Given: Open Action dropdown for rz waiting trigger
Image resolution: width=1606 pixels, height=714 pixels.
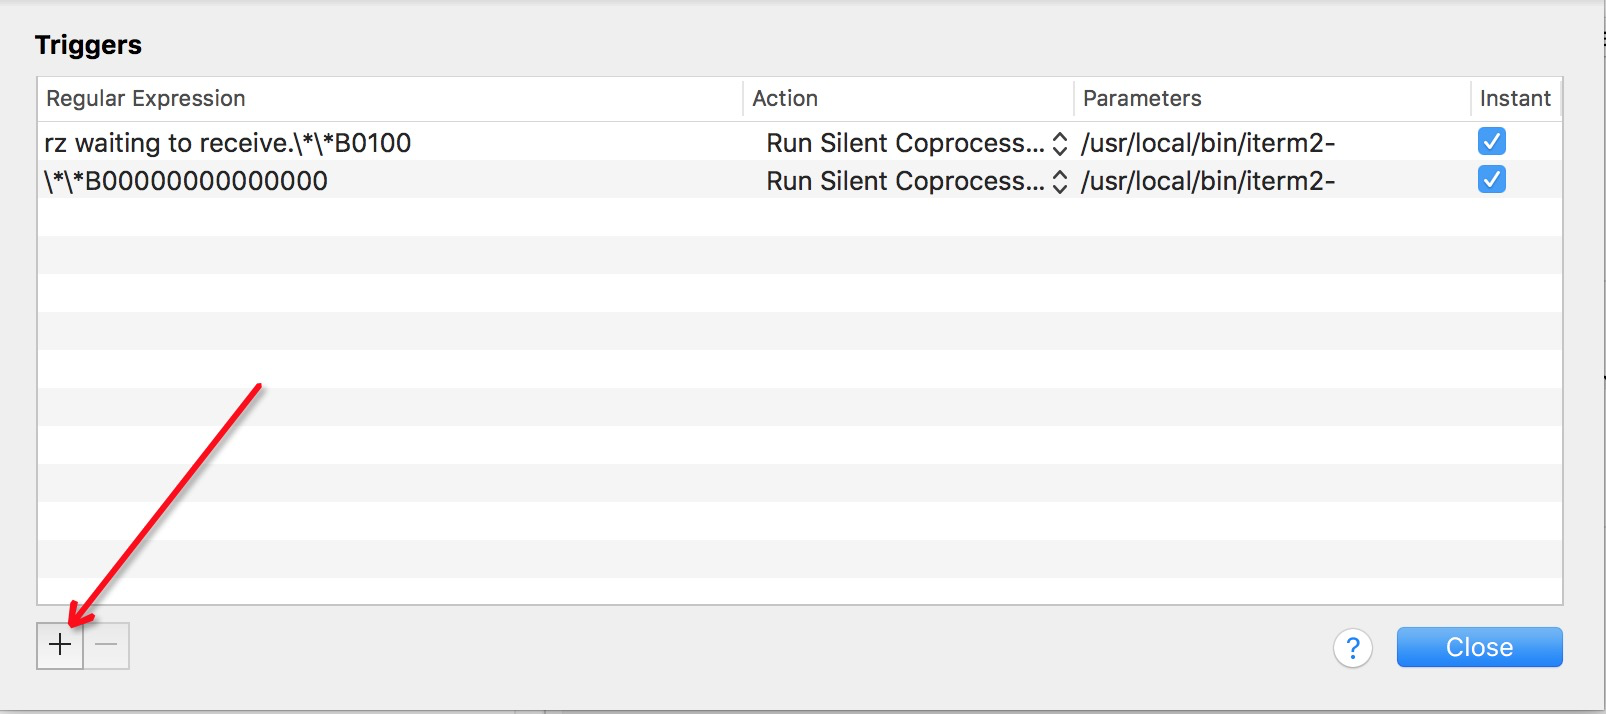Looking at the screenshot, I should (1059, 144).
